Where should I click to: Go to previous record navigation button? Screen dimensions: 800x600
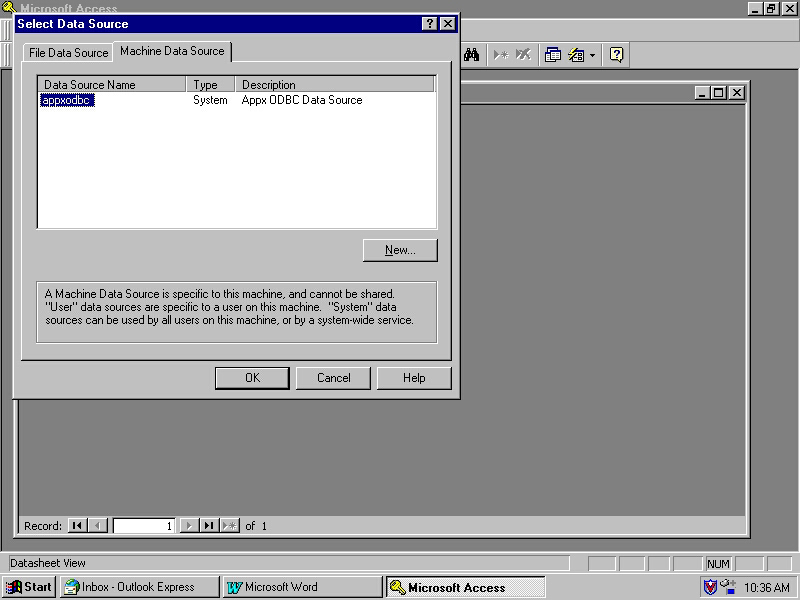tap(98, 526)
